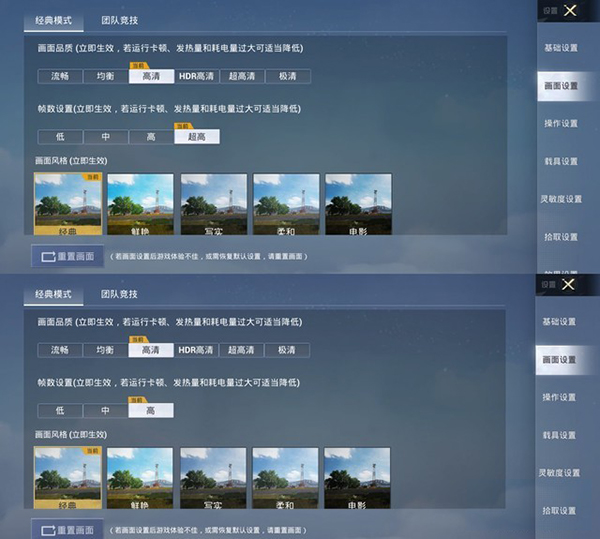Viewport: 600px width, 539px height.
Task: Set frame rate to 低 in lower panel
Action: coord(60,411)
